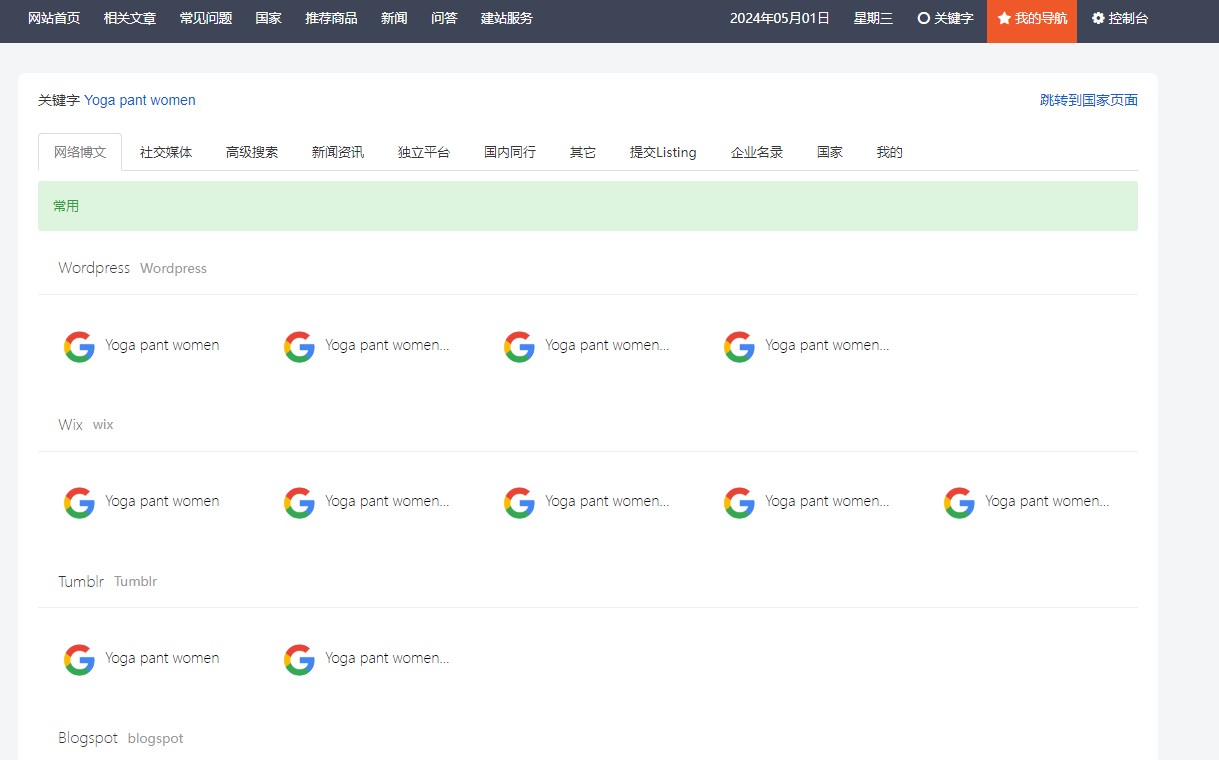
Task: Click the second Google icon in Tumblr row
Action: point(299,660)
